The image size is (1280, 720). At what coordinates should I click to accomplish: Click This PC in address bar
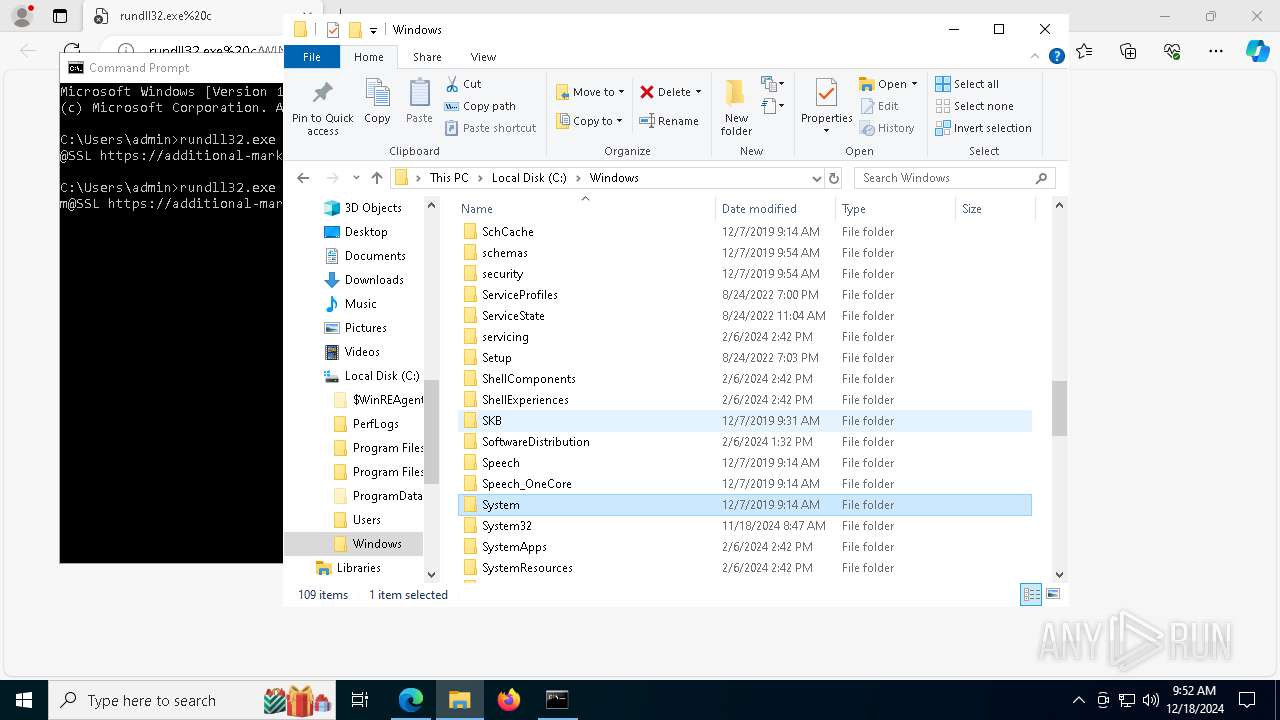pos(449,178)
